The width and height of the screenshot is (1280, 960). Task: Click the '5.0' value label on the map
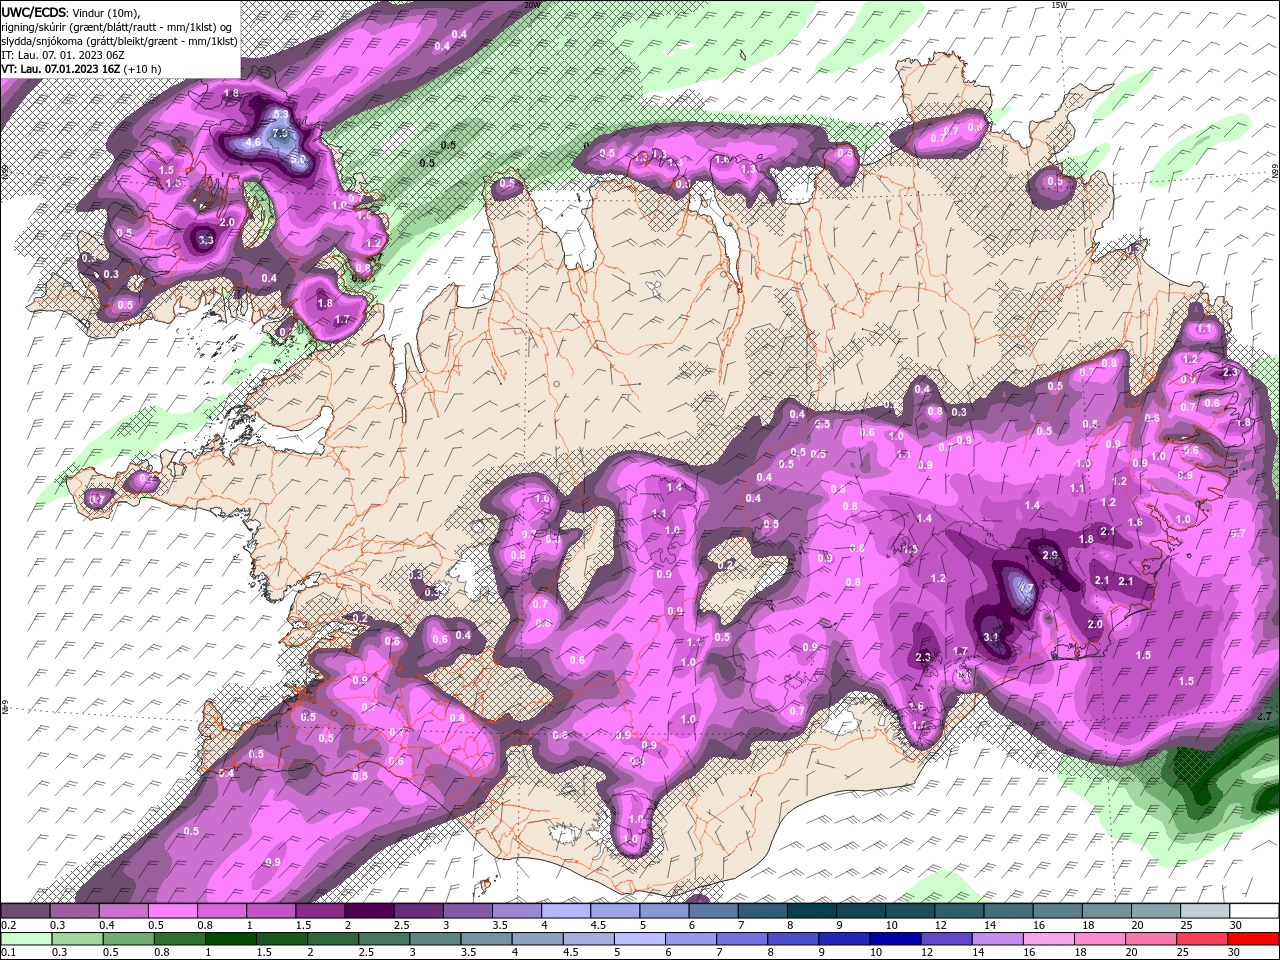click(x=298, y=159)
